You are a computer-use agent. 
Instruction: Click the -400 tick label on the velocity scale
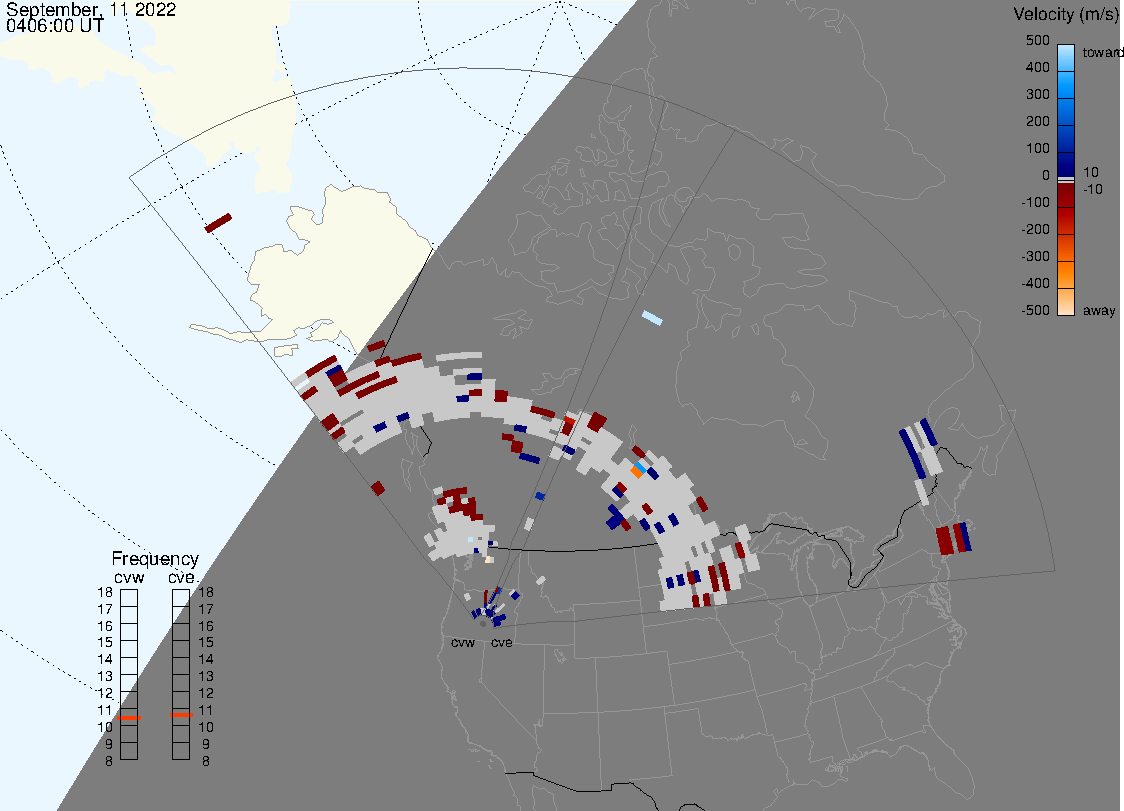coord(1035,283)
